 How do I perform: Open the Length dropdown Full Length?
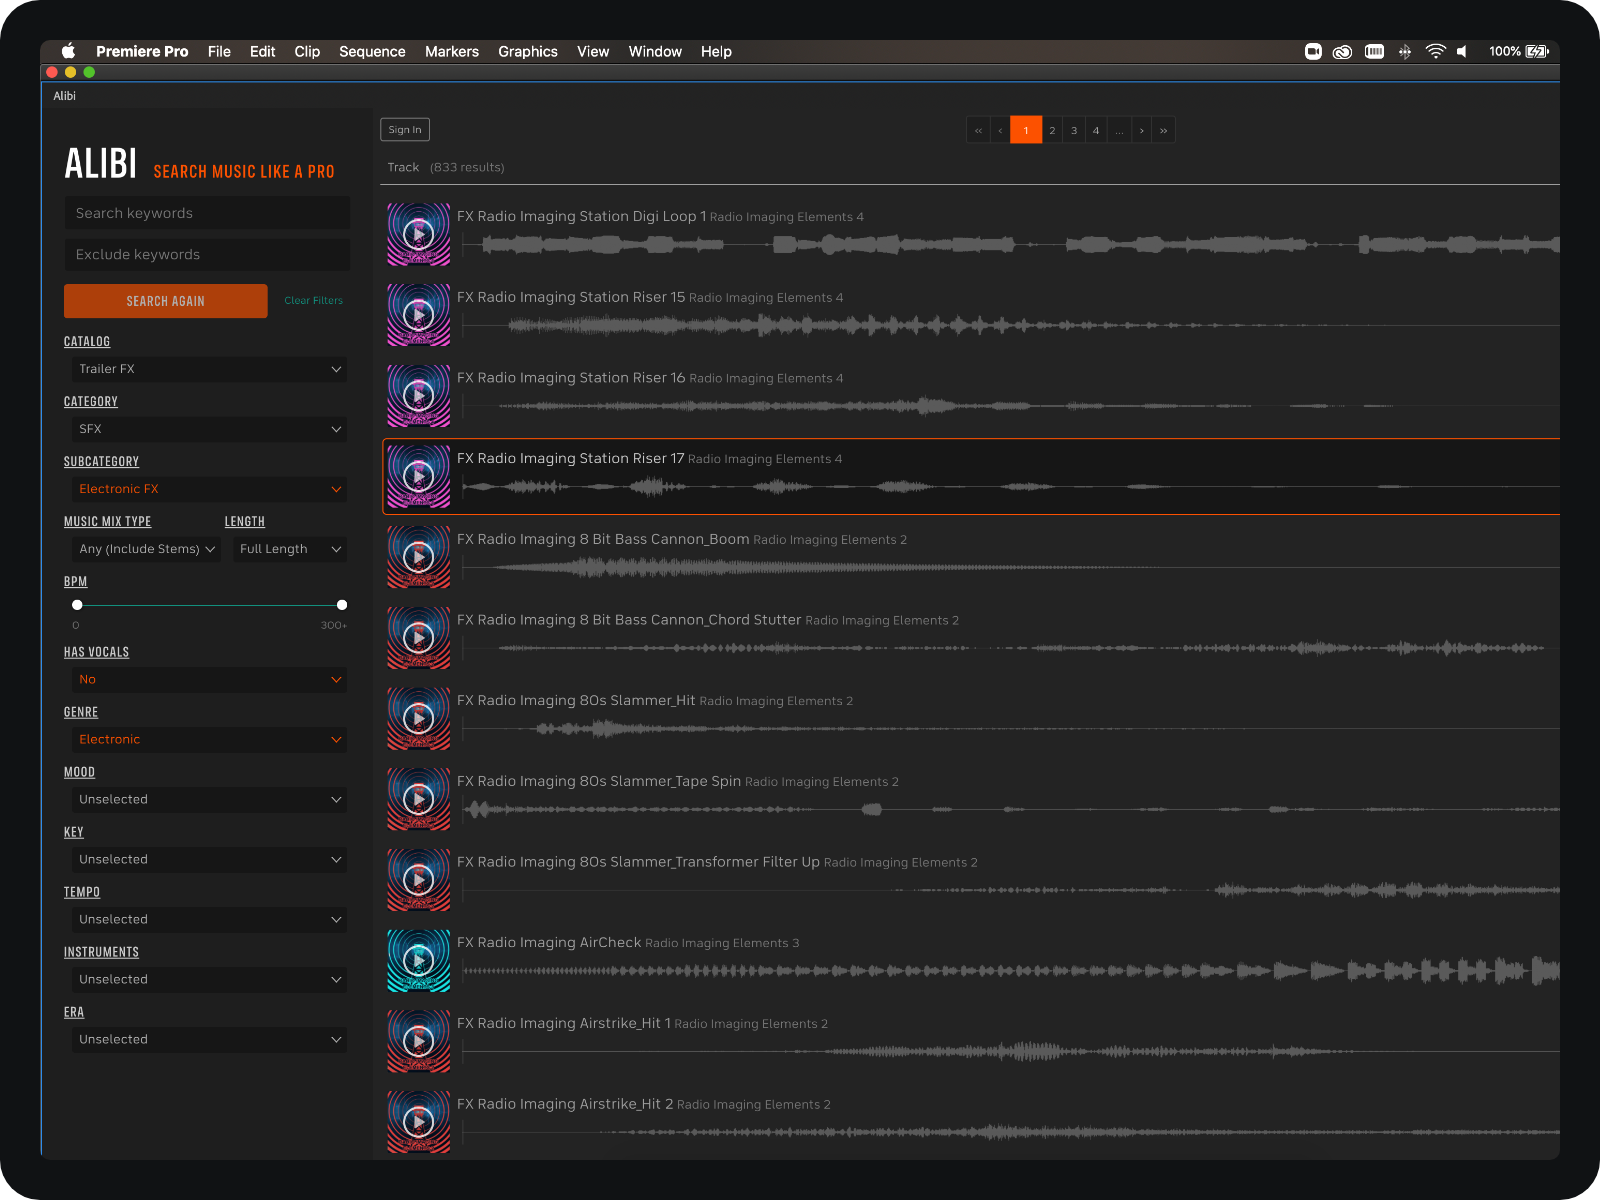click(290, 549)
